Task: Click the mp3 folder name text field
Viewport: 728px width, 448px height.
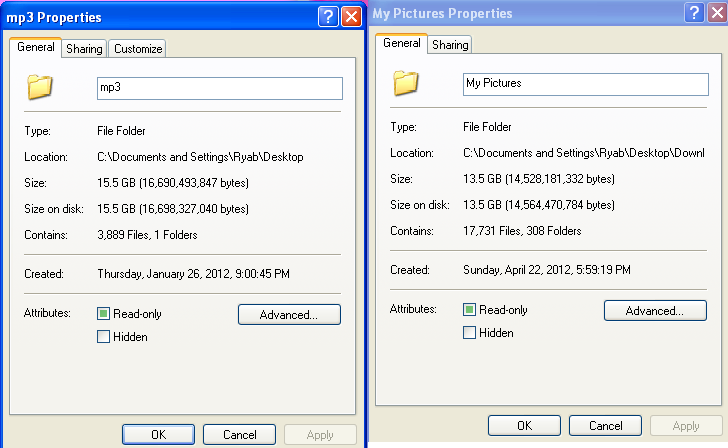Action: pos(219,88)
